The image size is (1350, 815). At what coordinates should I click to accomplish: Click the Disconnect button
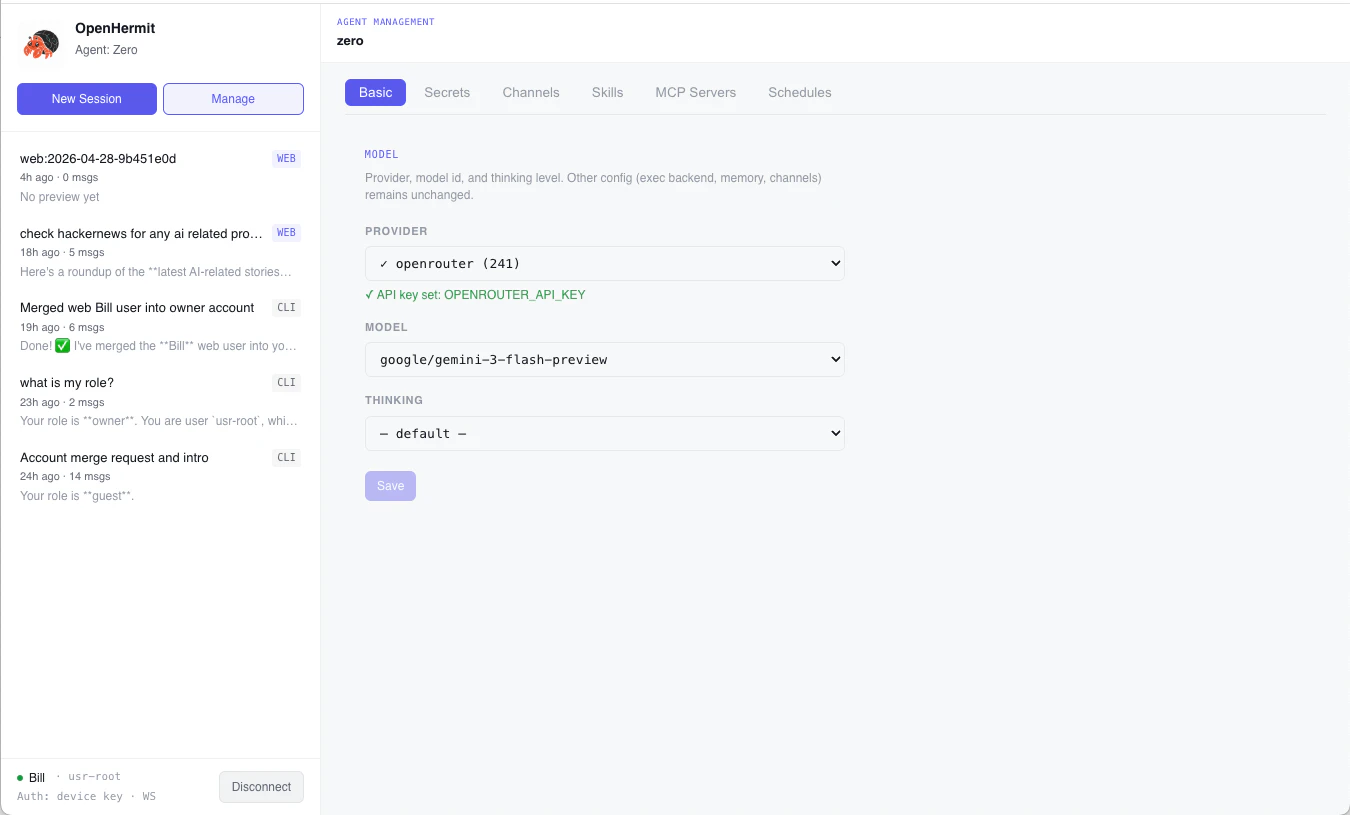pos(261,787)
